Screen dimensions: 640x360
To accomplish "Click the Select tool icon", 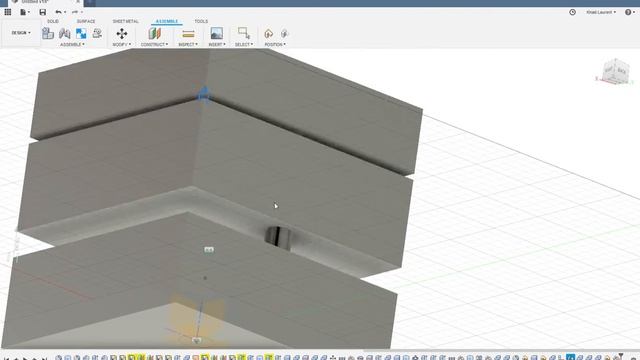I will (x=244, y=33).
